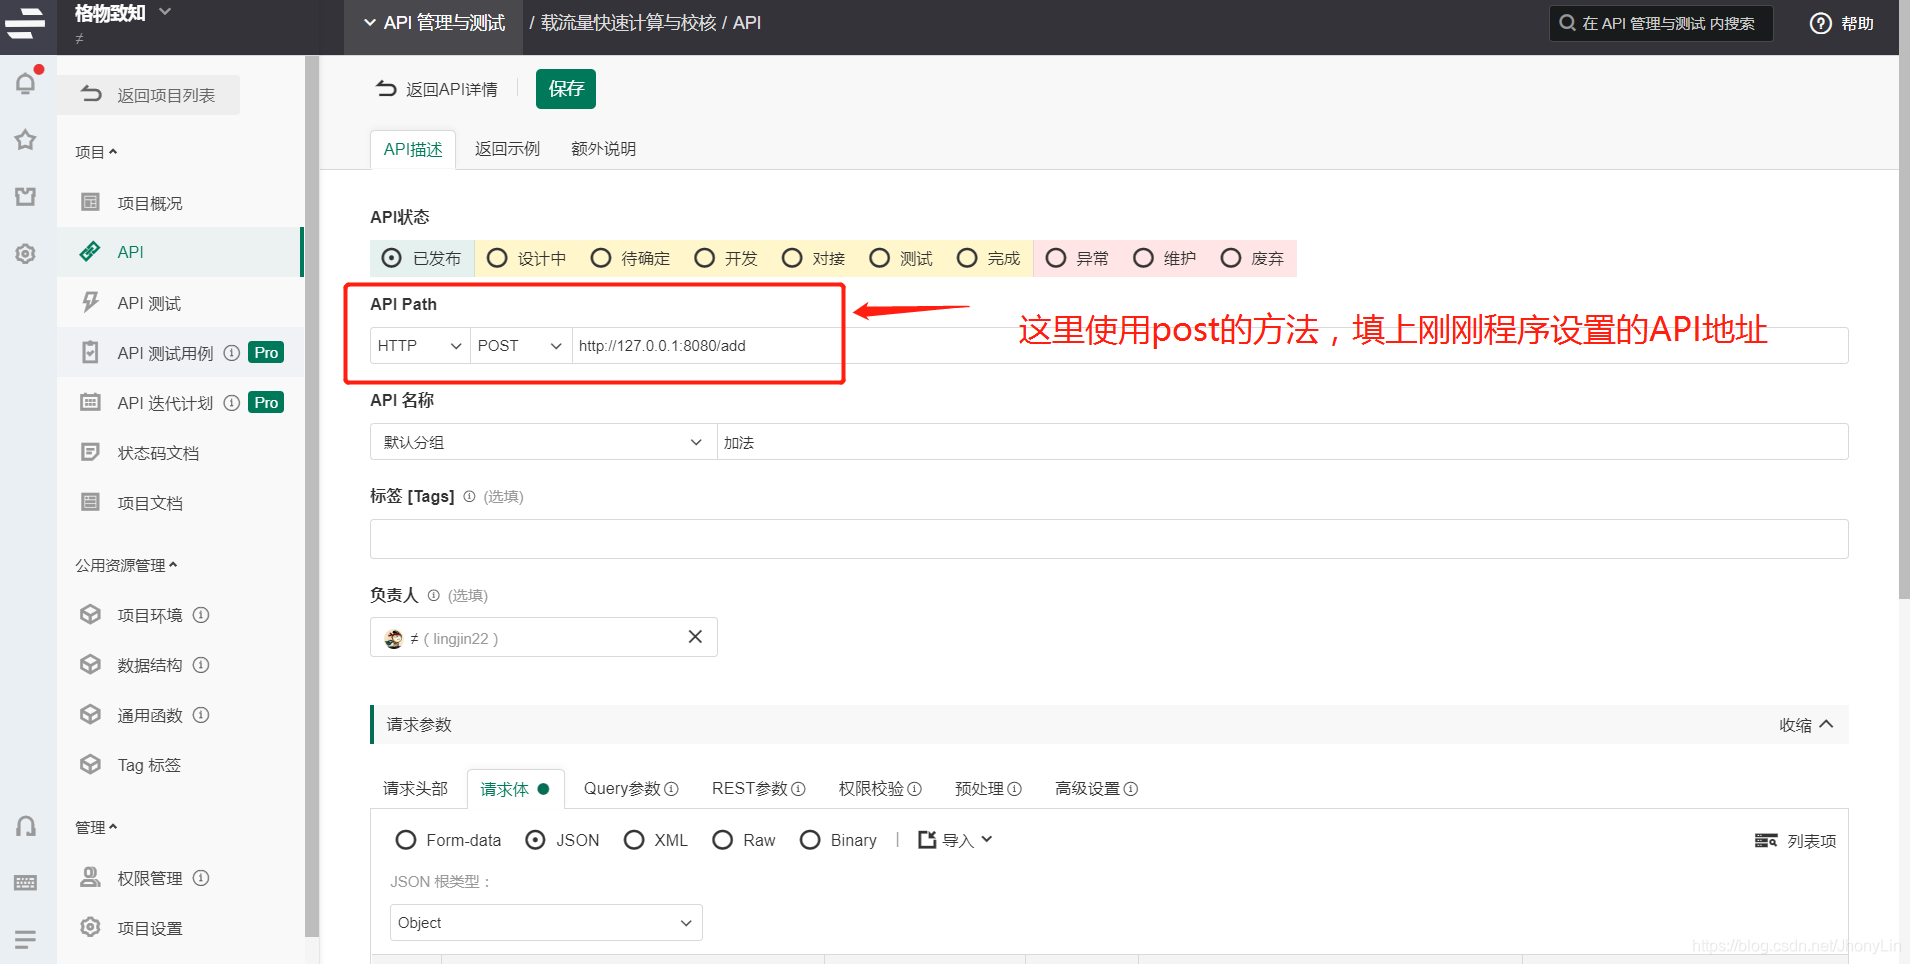Image resolution: width=1910 pixels, height=964 pixels.
Task: Click the API search box at top
Action: 1661,23
